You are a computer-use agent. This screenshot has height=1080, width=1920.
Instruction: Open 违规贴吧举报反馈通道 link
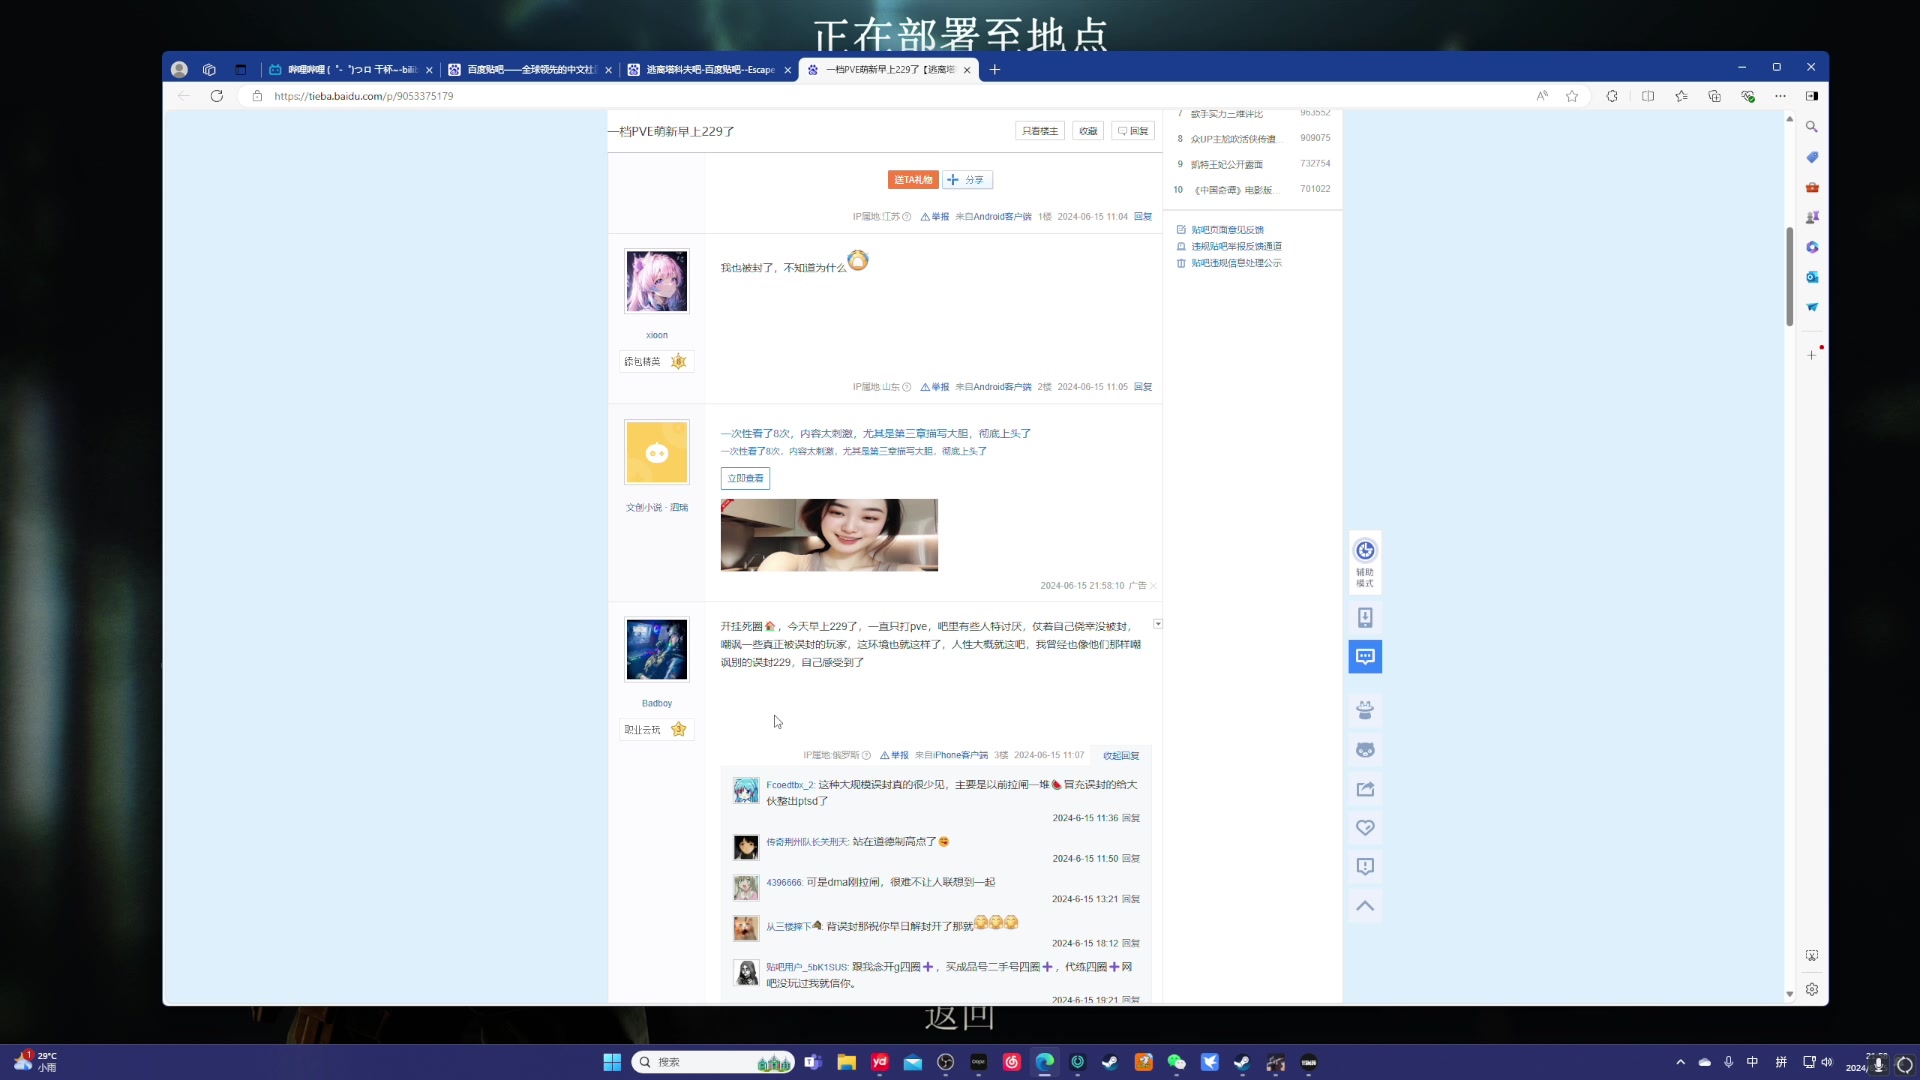pyautogui.click(x=1236, y=246)
